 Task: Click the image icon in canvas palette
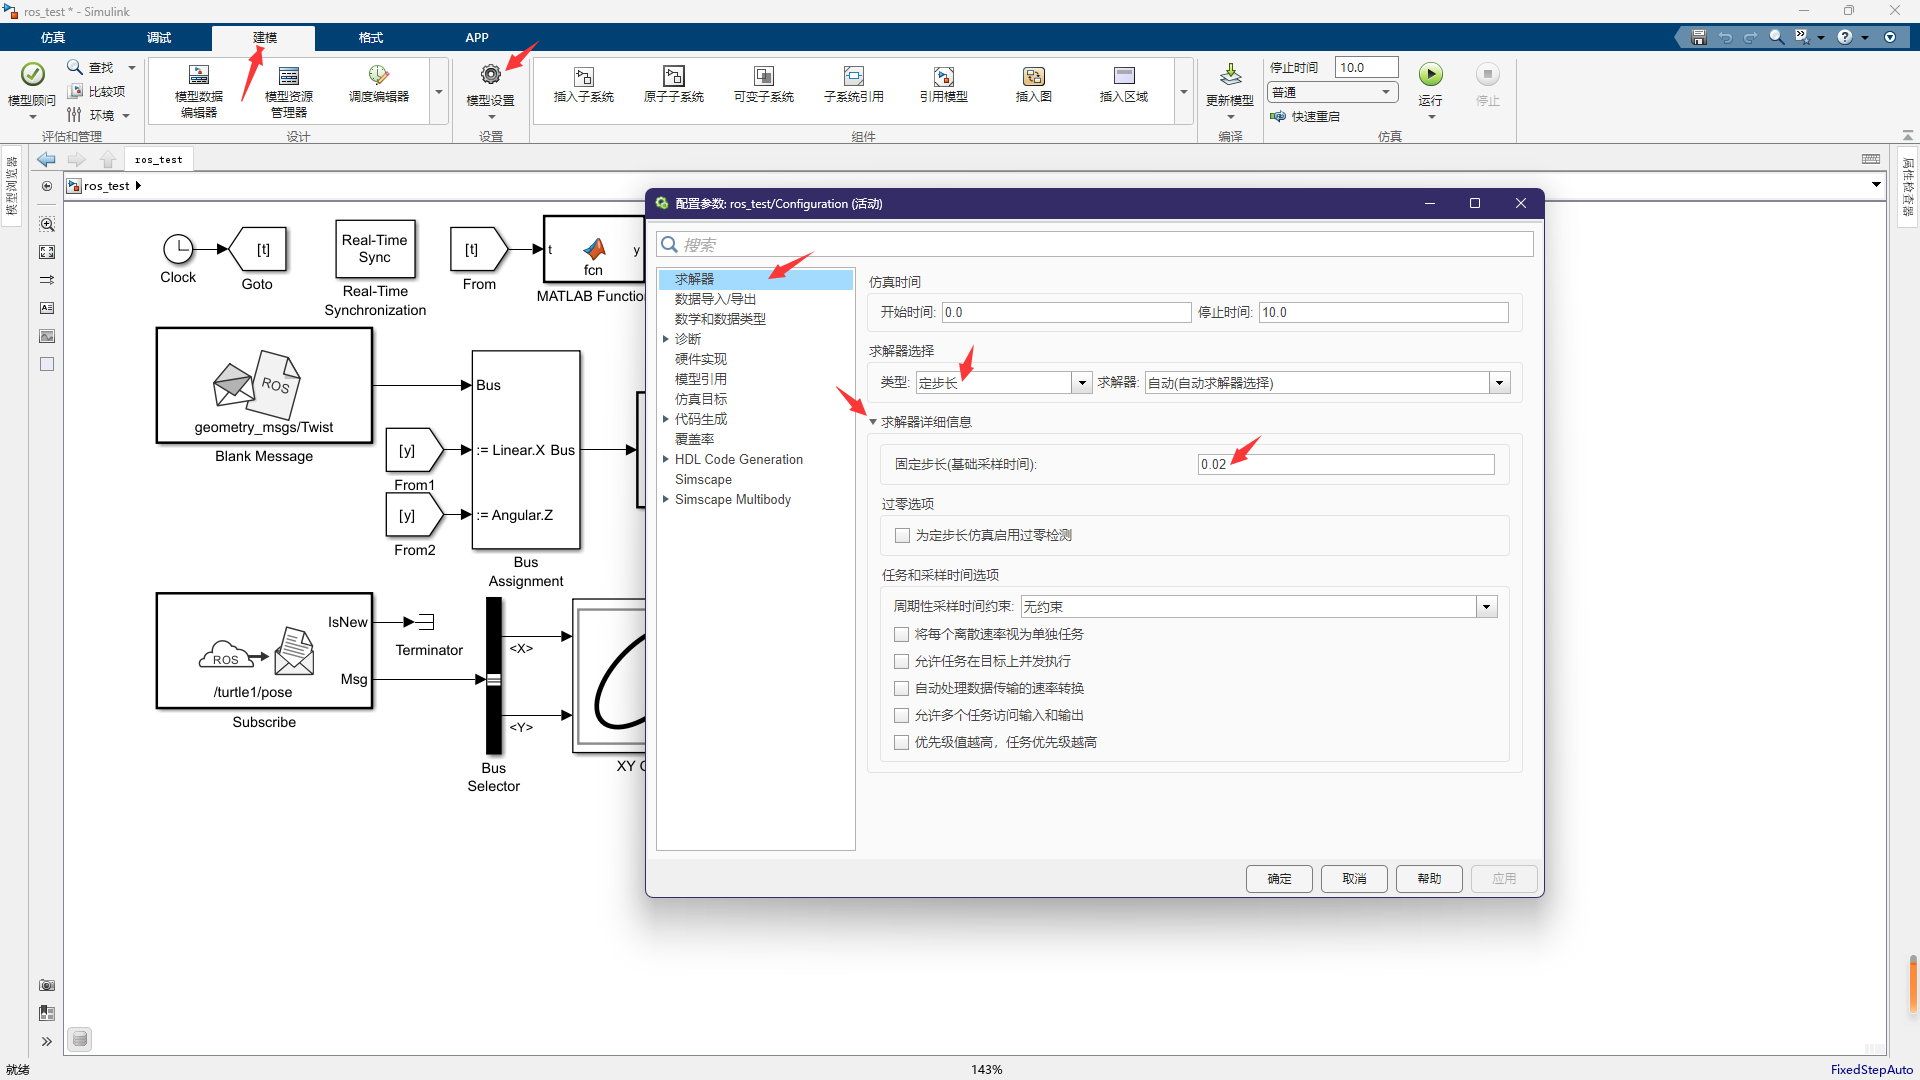click(x=47, y=336)
